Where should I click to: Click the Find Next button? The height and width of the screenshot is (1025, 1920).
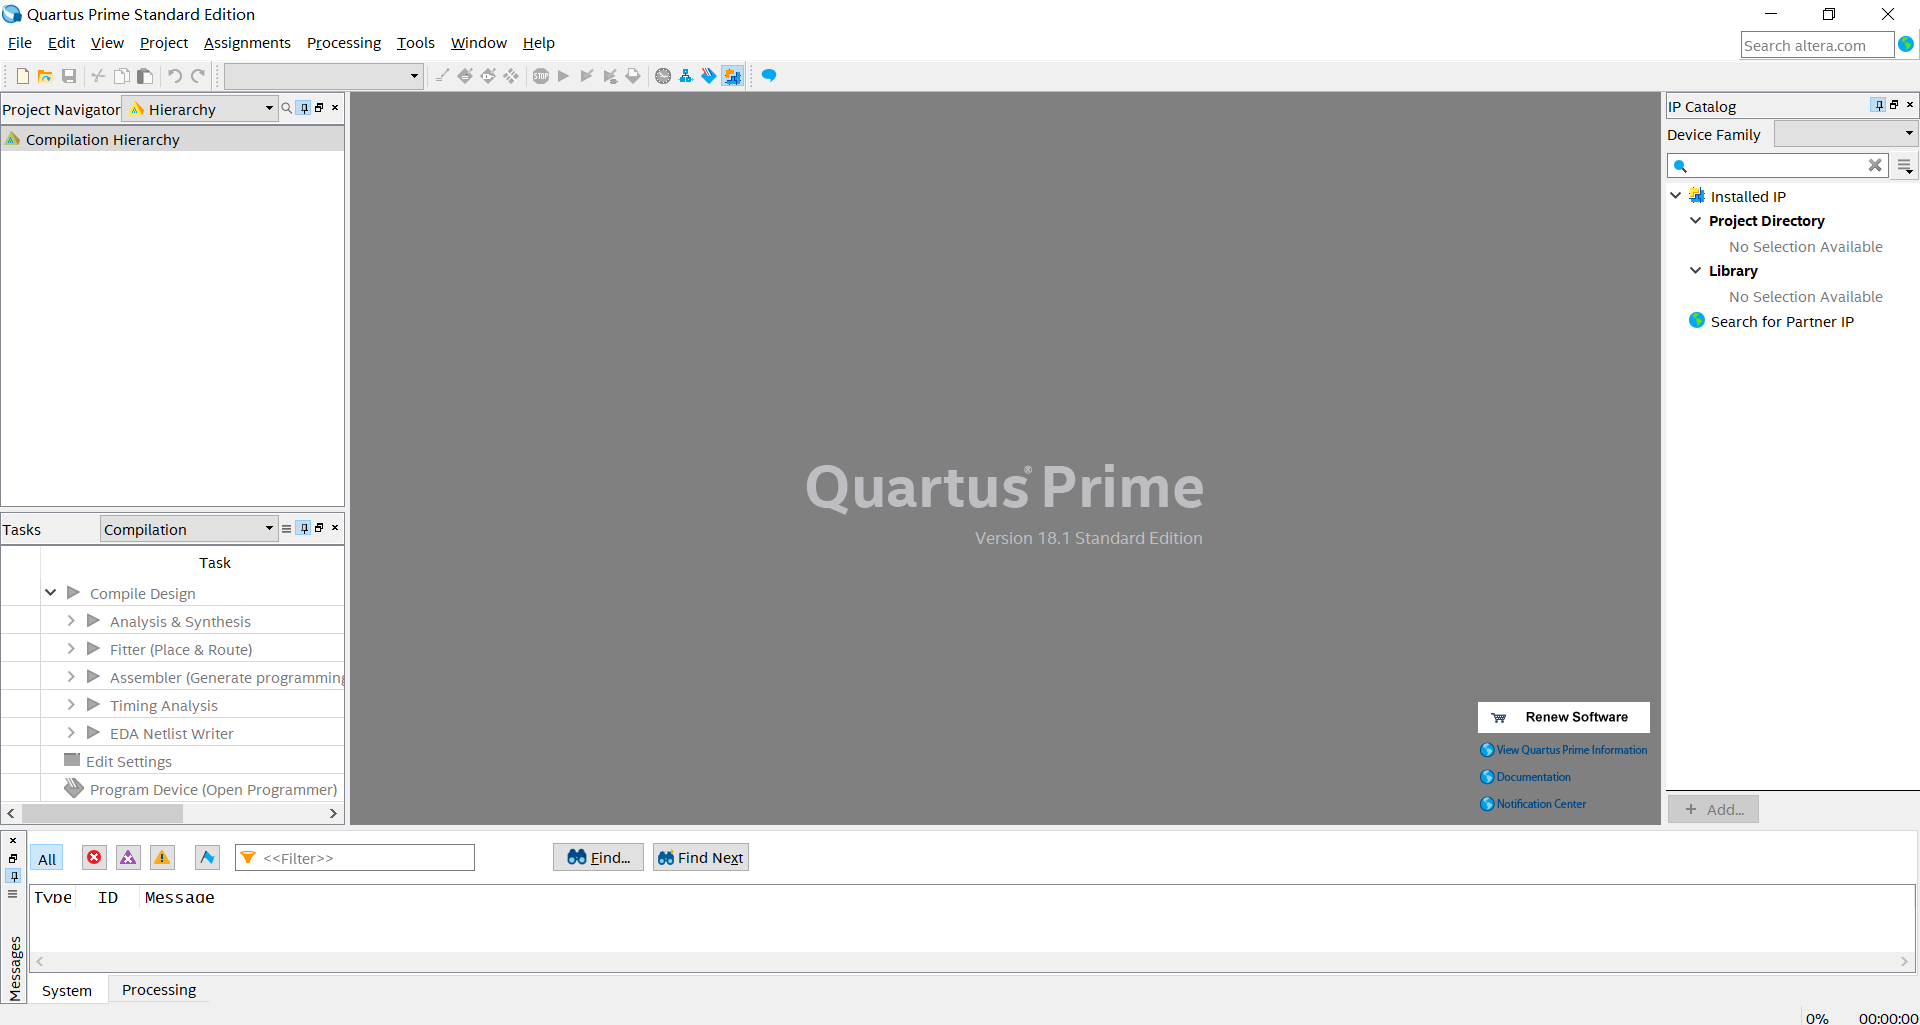[701, 857]
